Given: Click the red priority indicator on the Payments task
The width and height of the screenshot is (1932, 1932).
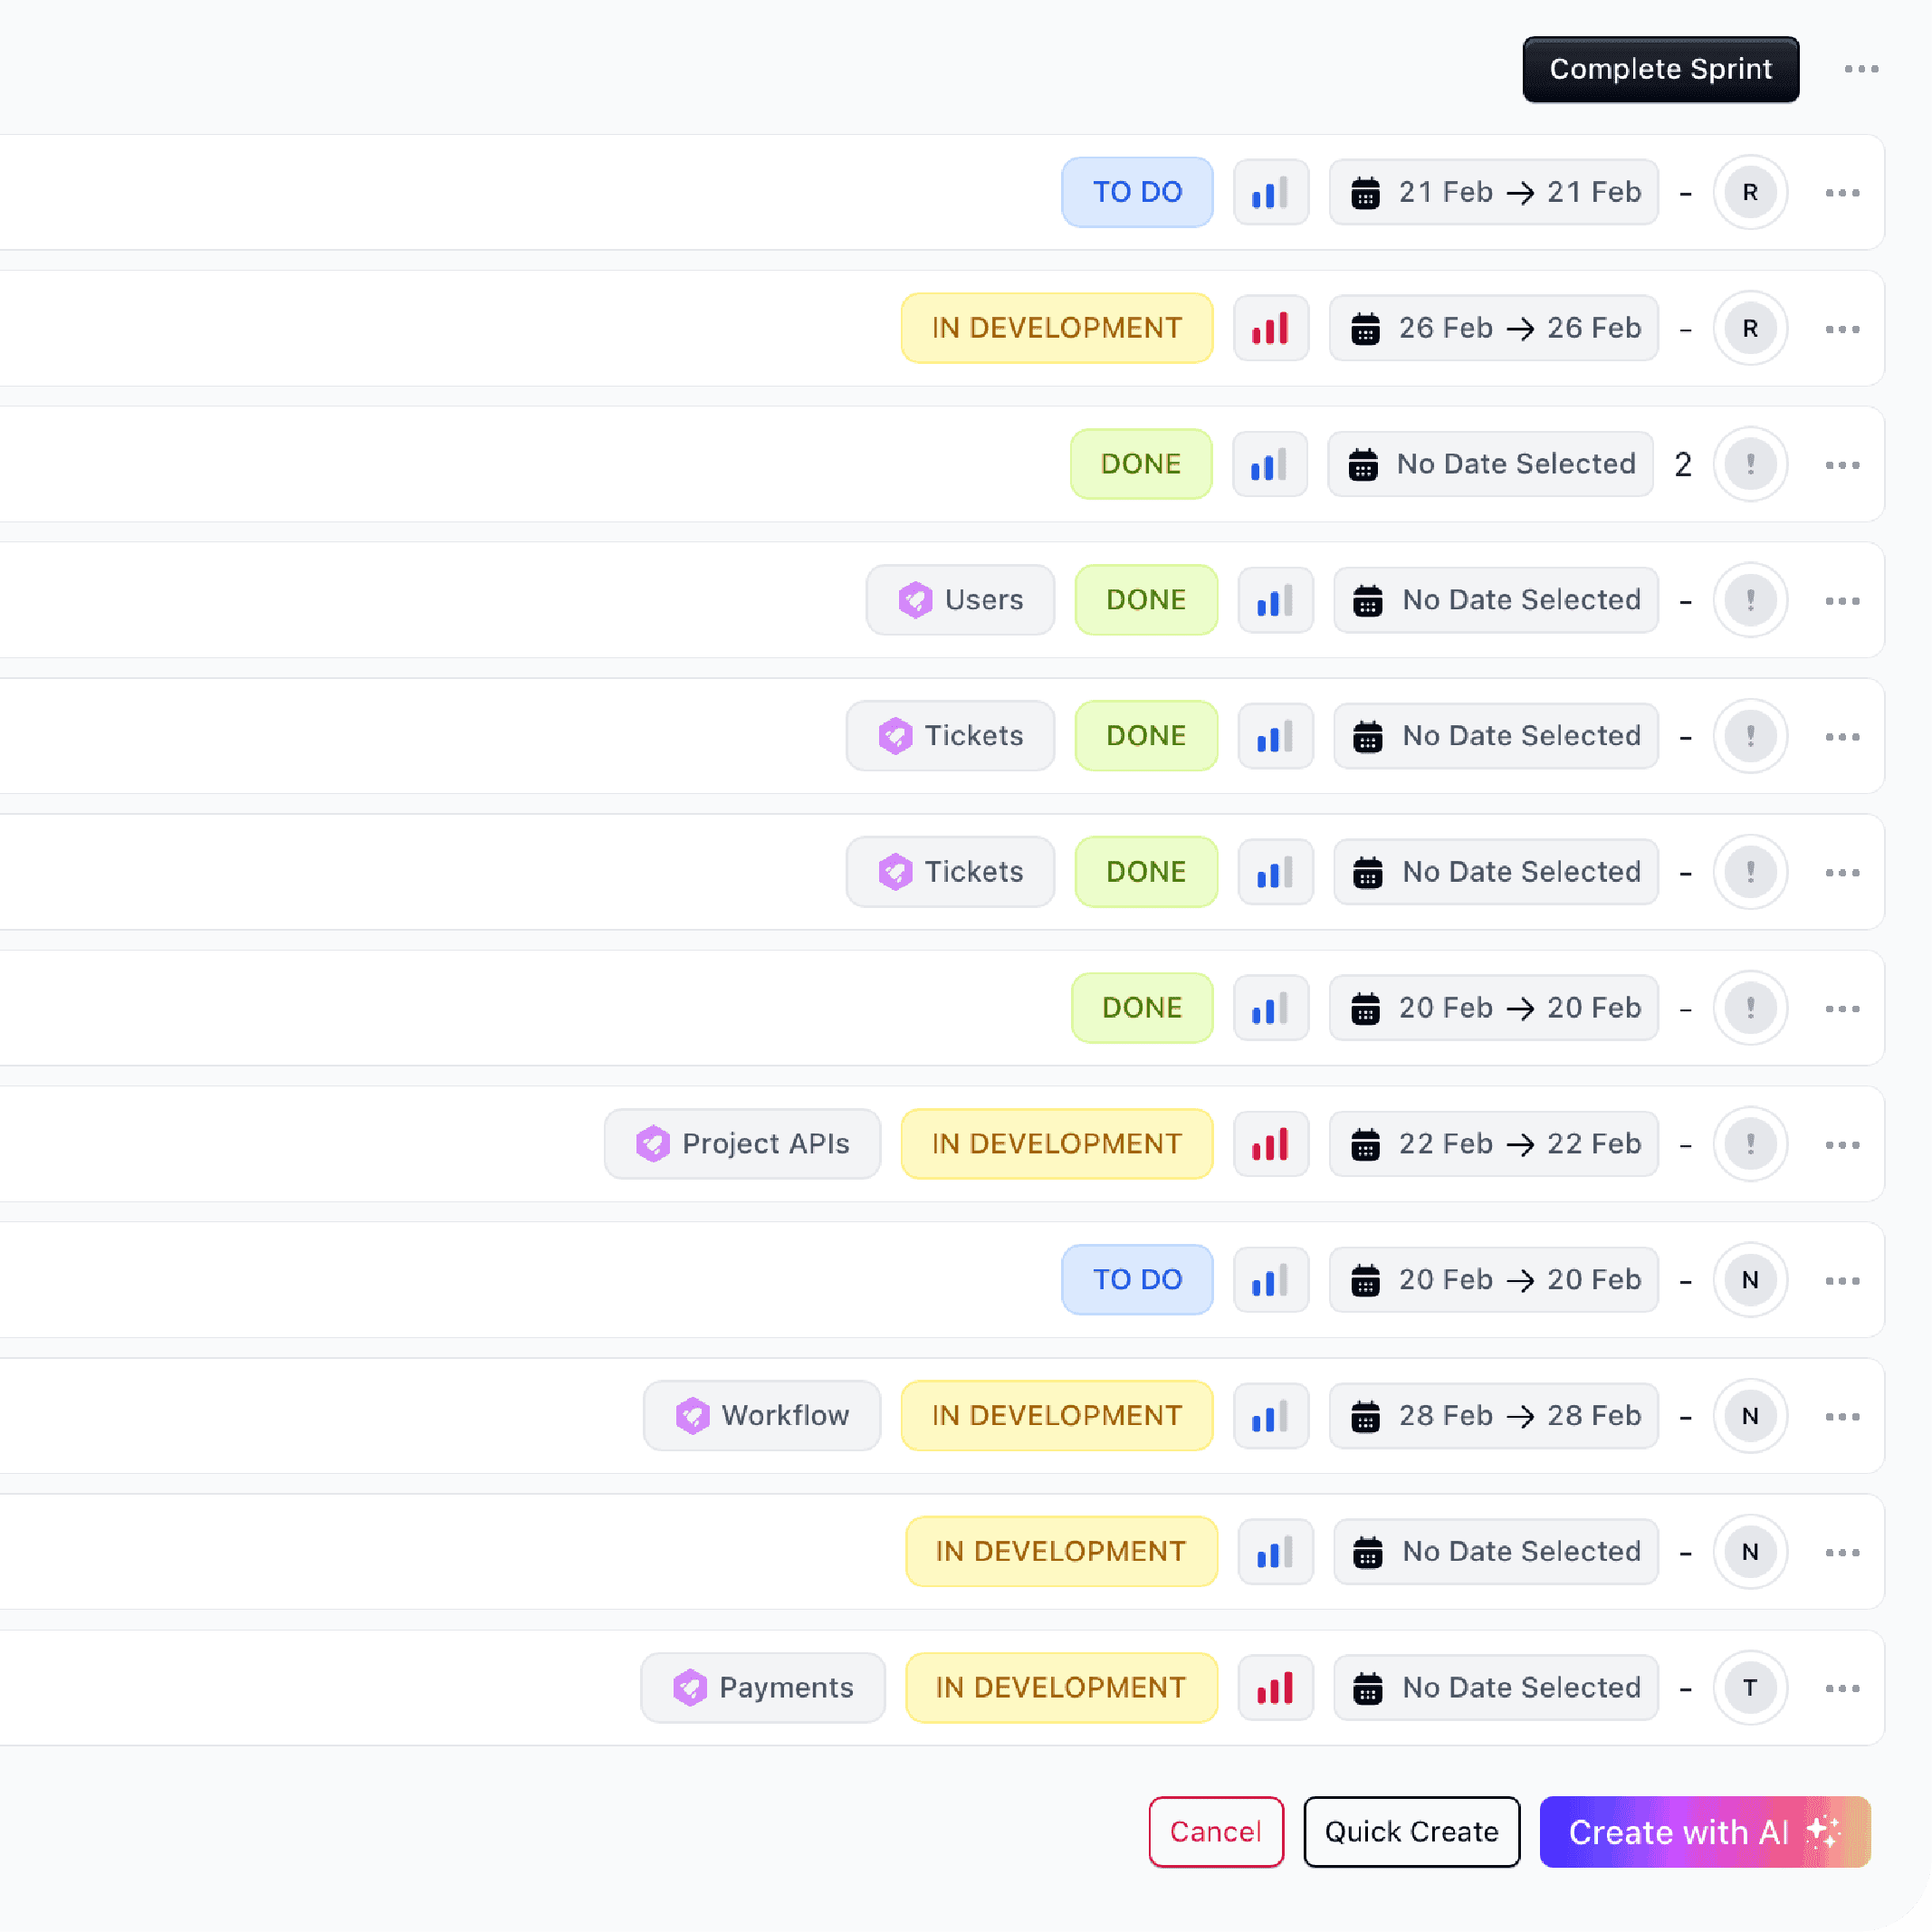Looking at the screenshot, I should pyautogui.click(x=1275, y=1688).
